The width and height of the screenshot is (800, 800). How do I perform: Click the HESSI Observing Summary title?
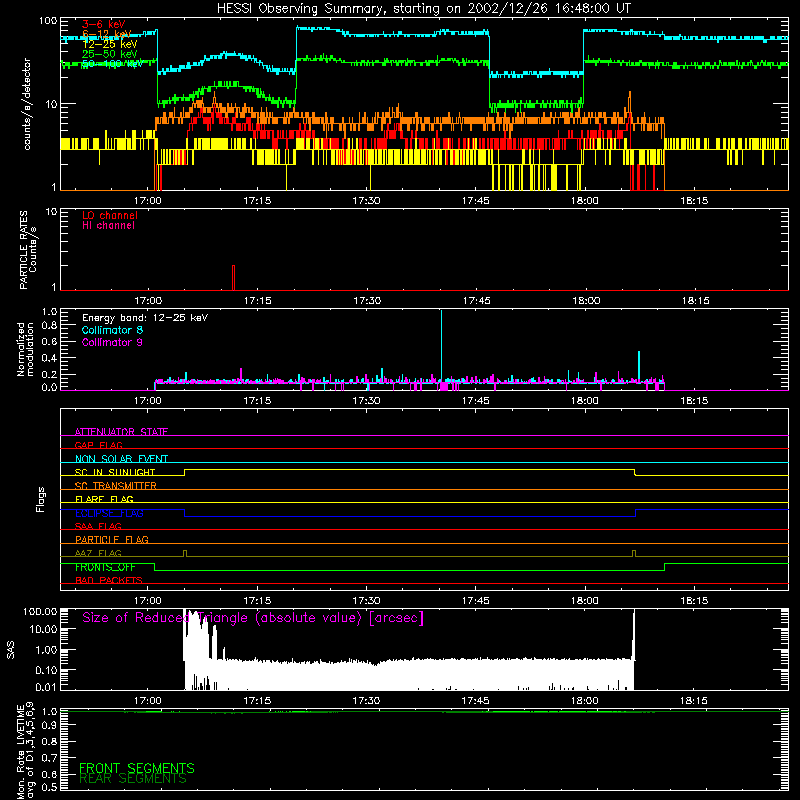(x=423, y=8)
